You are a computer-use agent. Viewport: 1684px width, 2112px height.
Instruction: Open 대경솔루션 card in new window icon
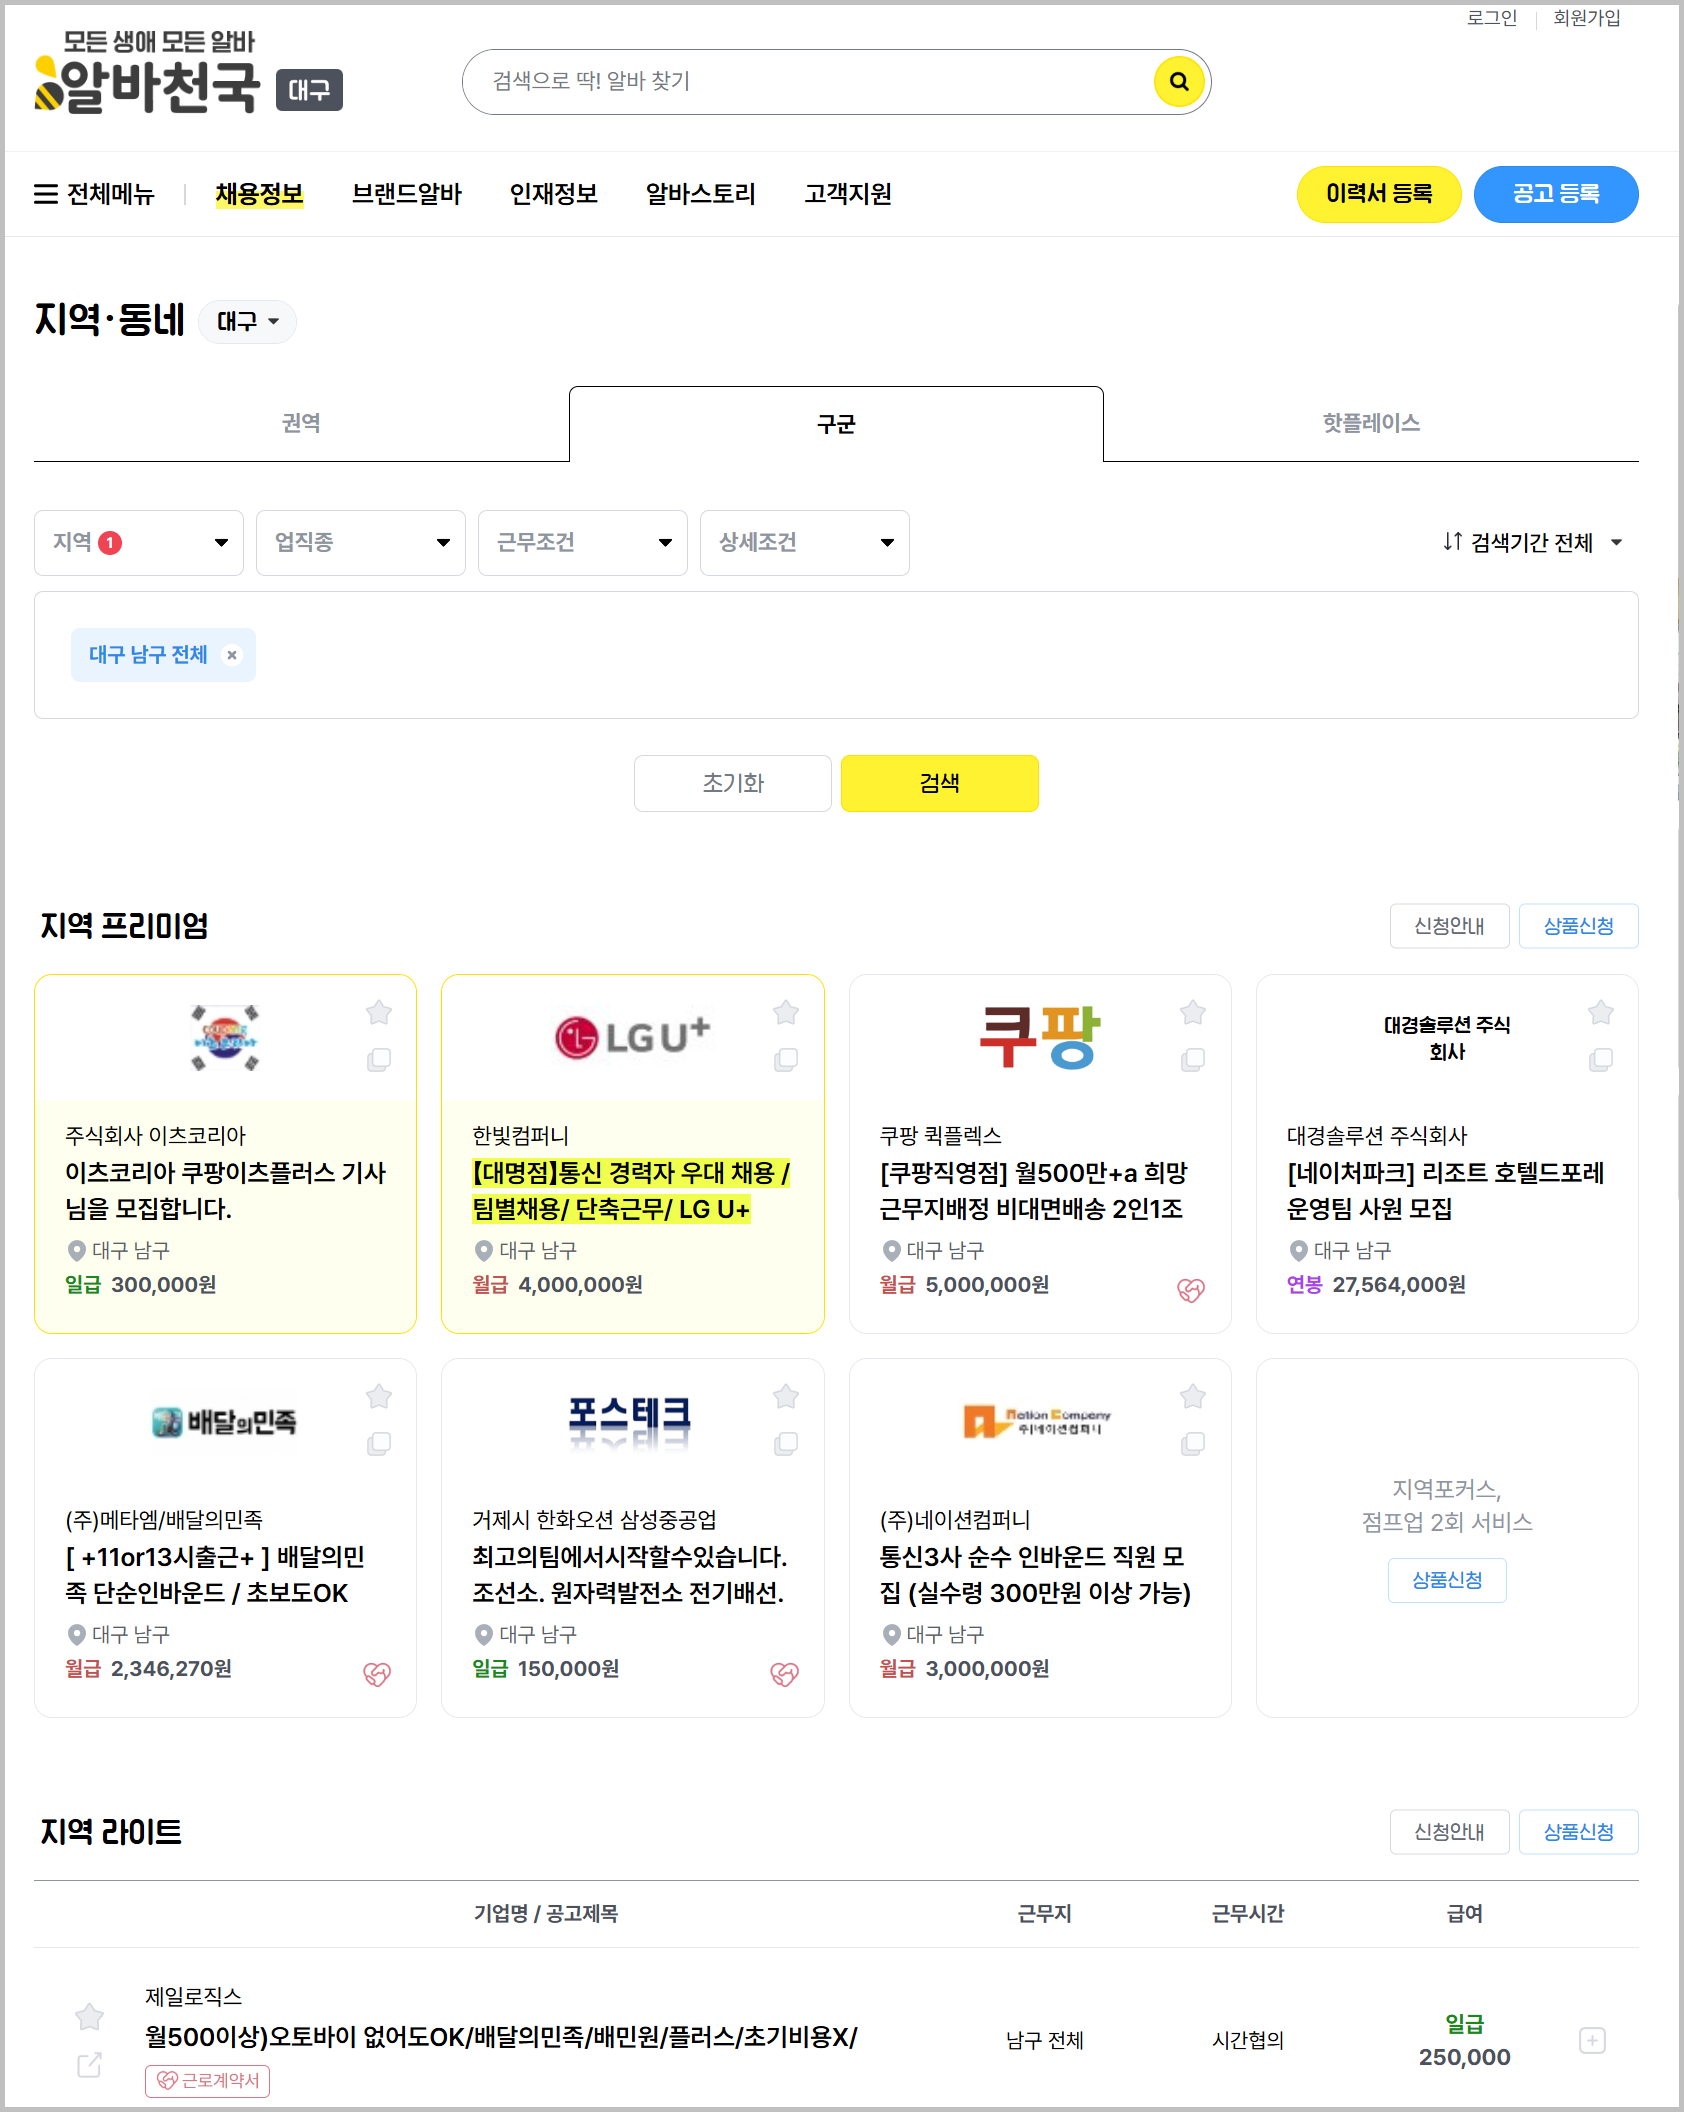point(1601,1059)
